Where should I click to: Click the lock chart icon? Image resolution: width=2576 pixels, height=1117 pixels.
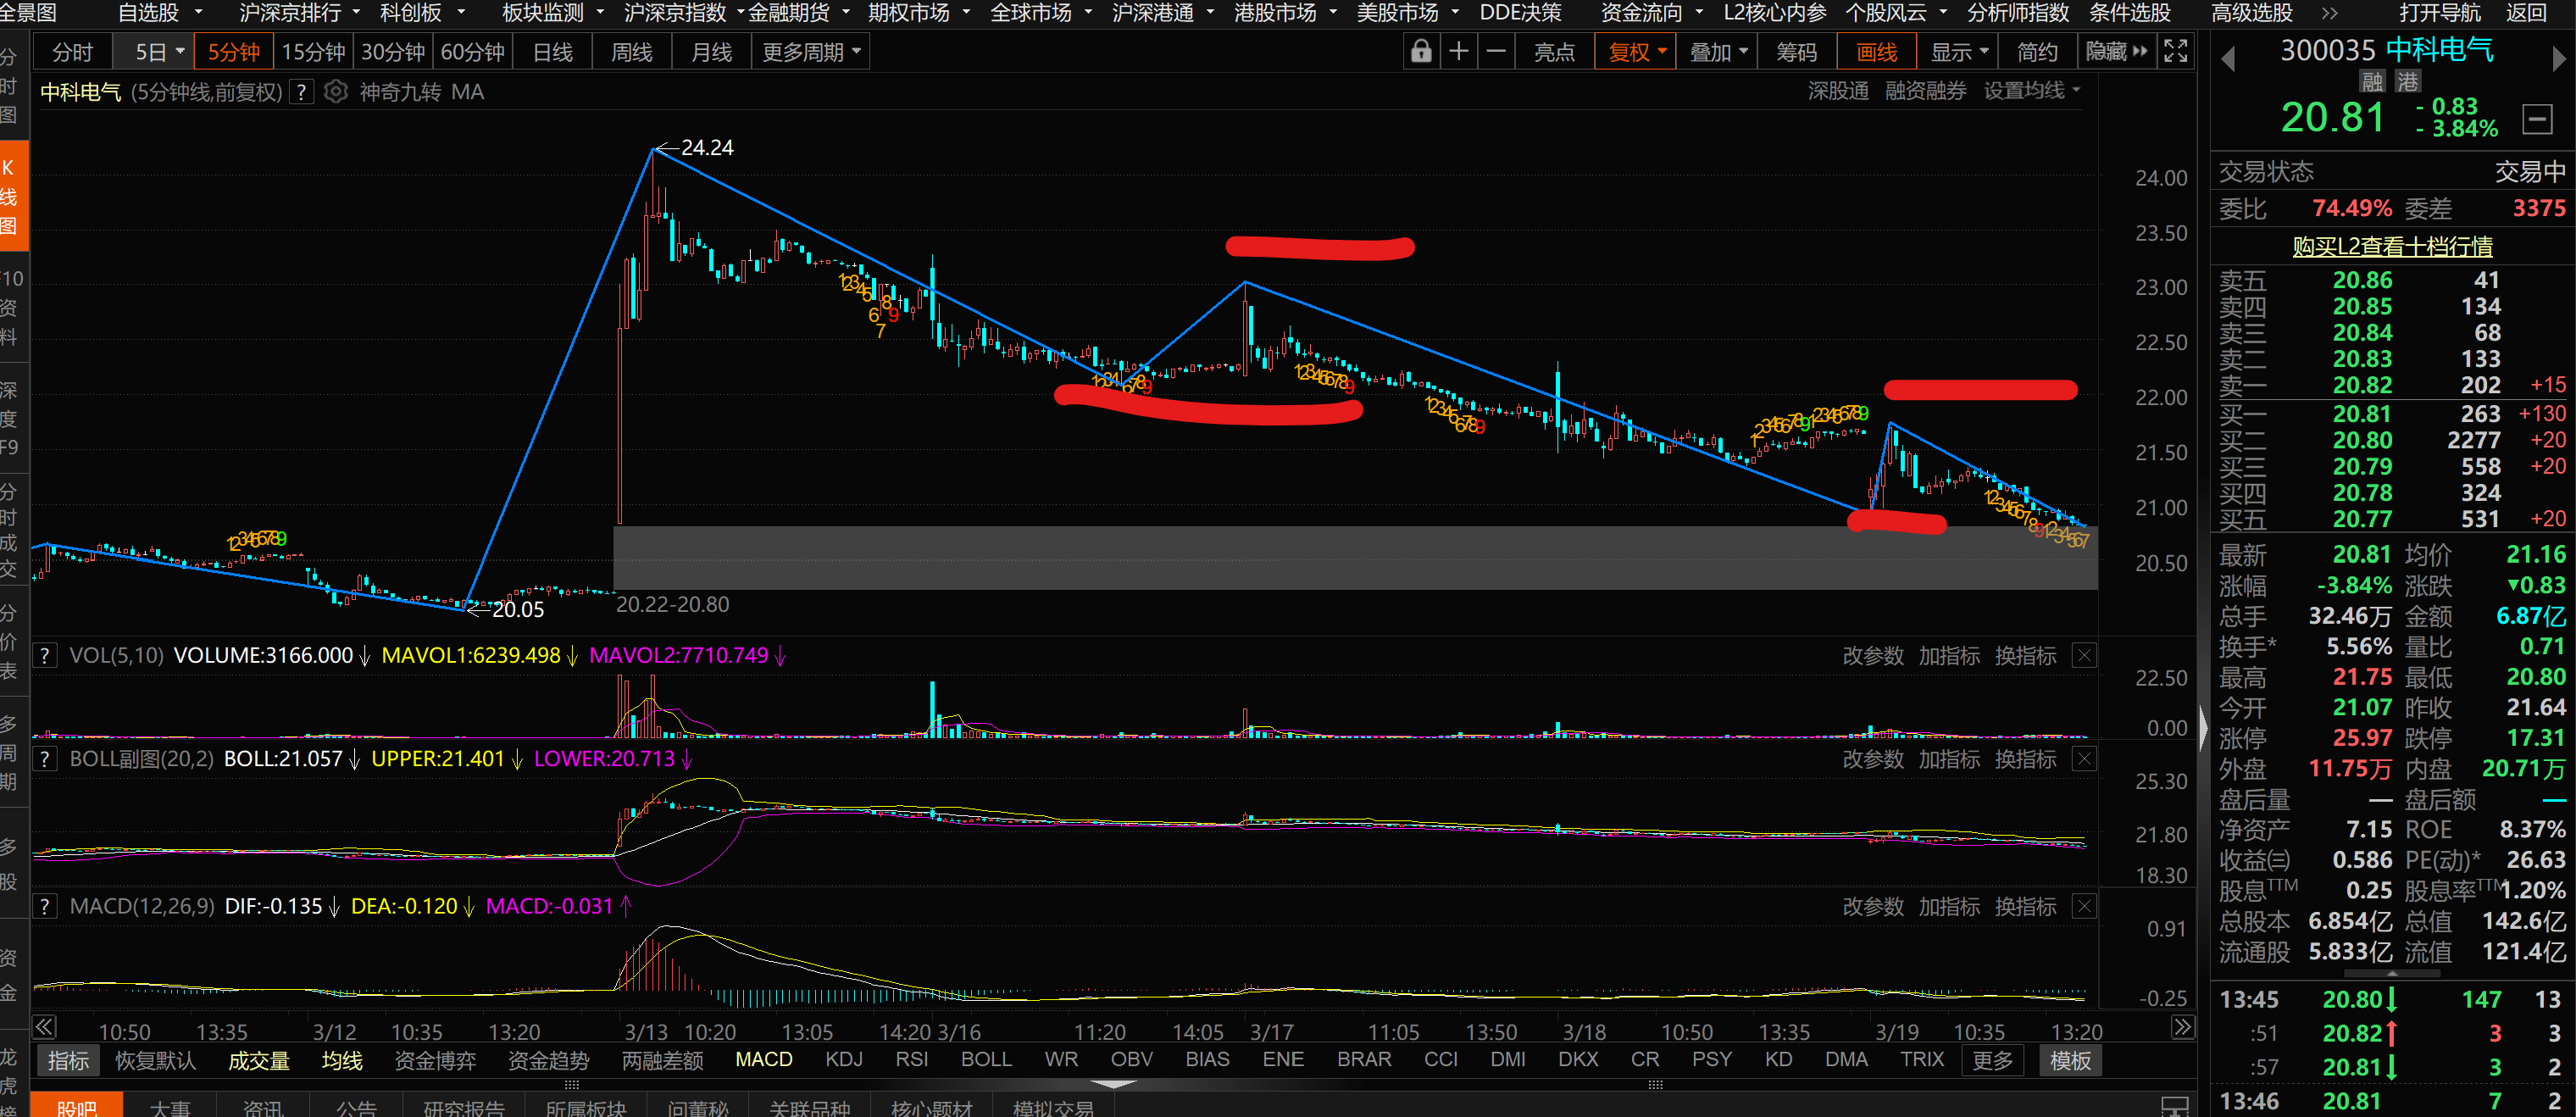pos(1420,52)
